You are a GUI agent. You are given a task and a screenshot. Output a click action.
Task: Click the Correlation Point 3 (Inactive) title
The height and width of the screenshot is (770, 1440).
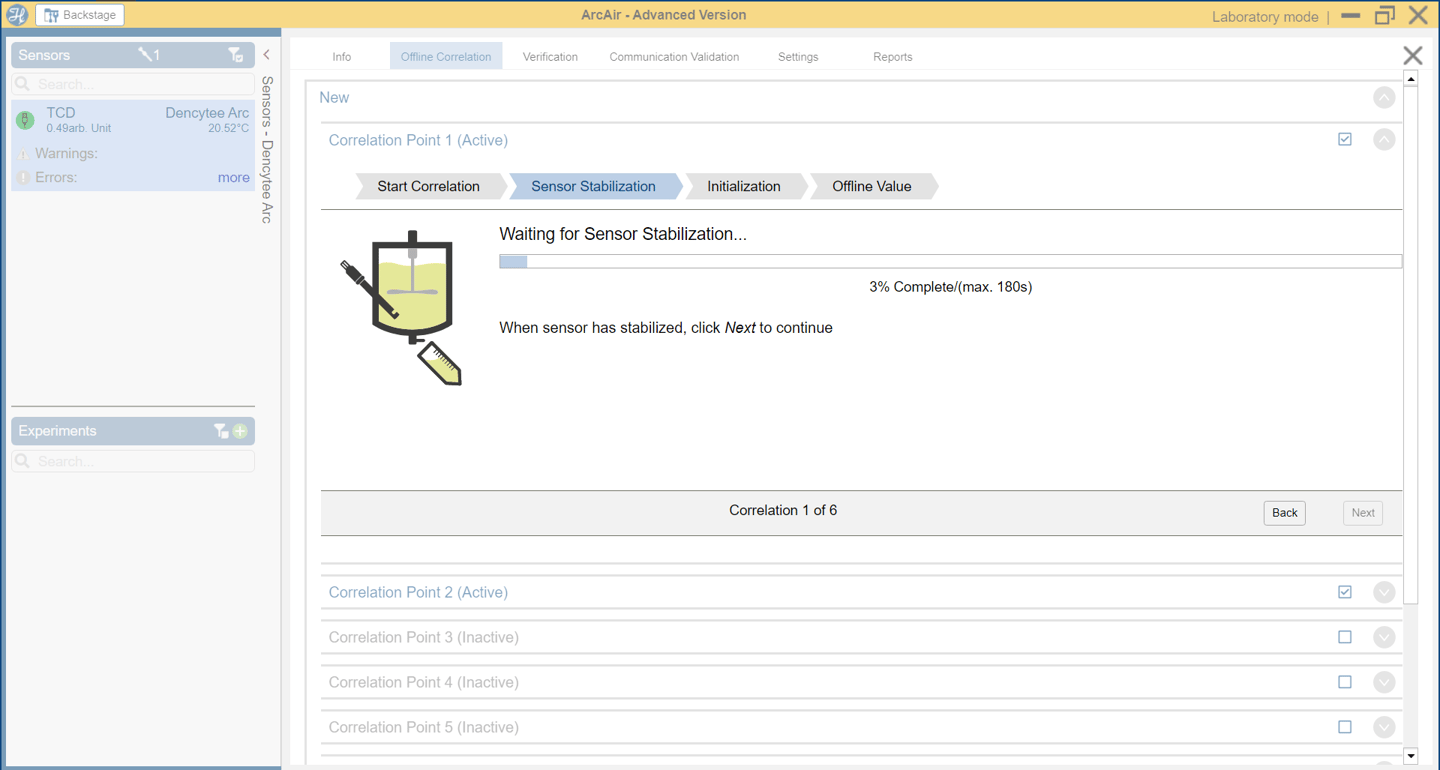pos(424,637)
